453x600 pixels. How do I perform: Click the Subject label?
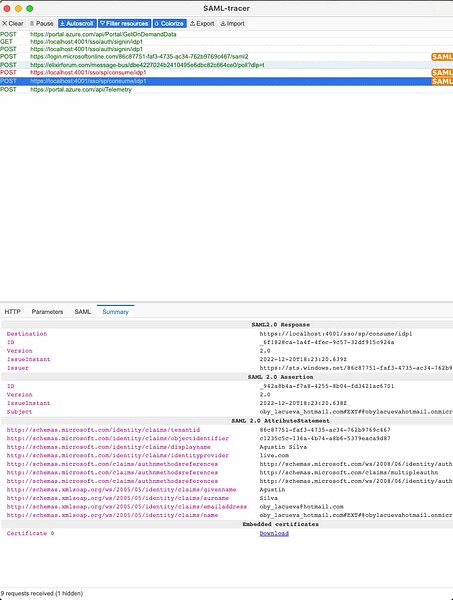click(x=20, y=412)
